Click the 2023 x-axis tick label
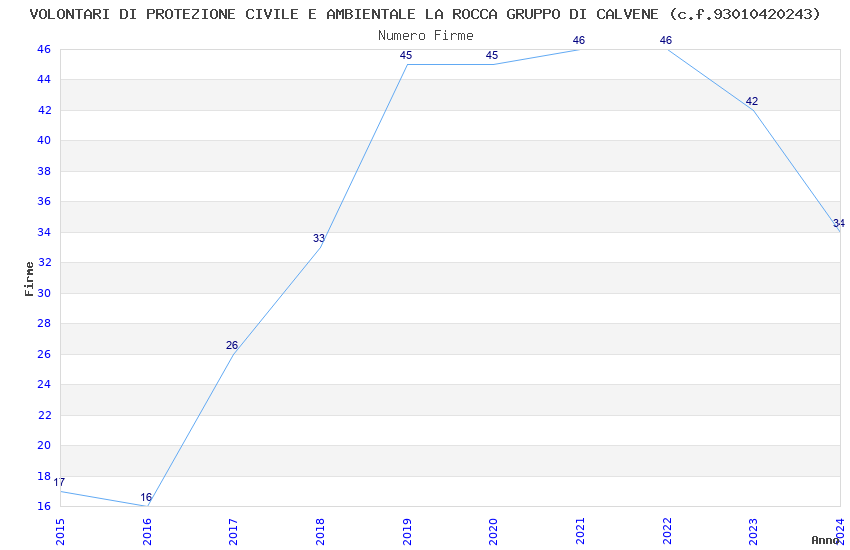 [754, 532]
